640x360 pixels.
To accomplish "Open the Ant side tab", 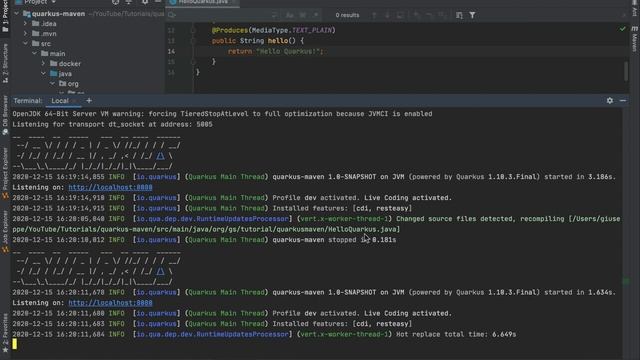I will pos(634,9).
